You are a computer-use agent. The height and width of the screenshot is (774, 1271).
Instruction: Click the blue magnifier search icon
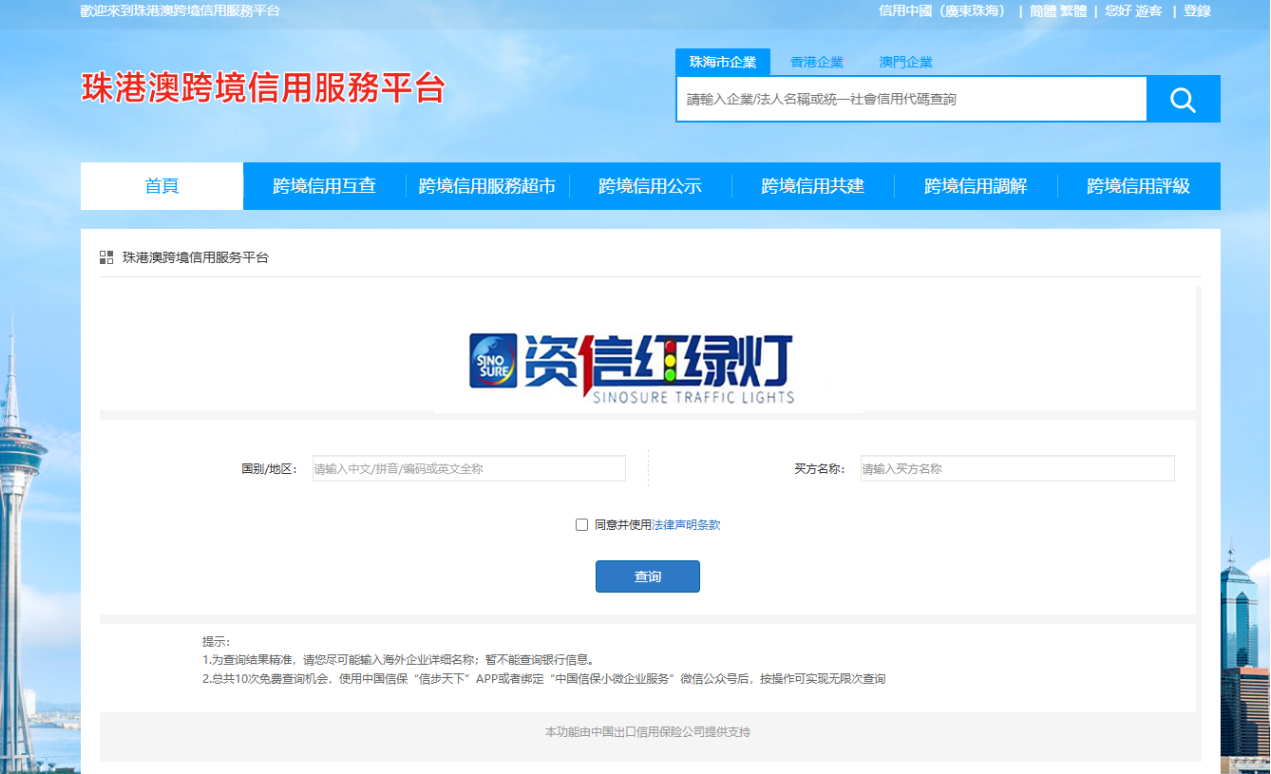(1183, 98)
